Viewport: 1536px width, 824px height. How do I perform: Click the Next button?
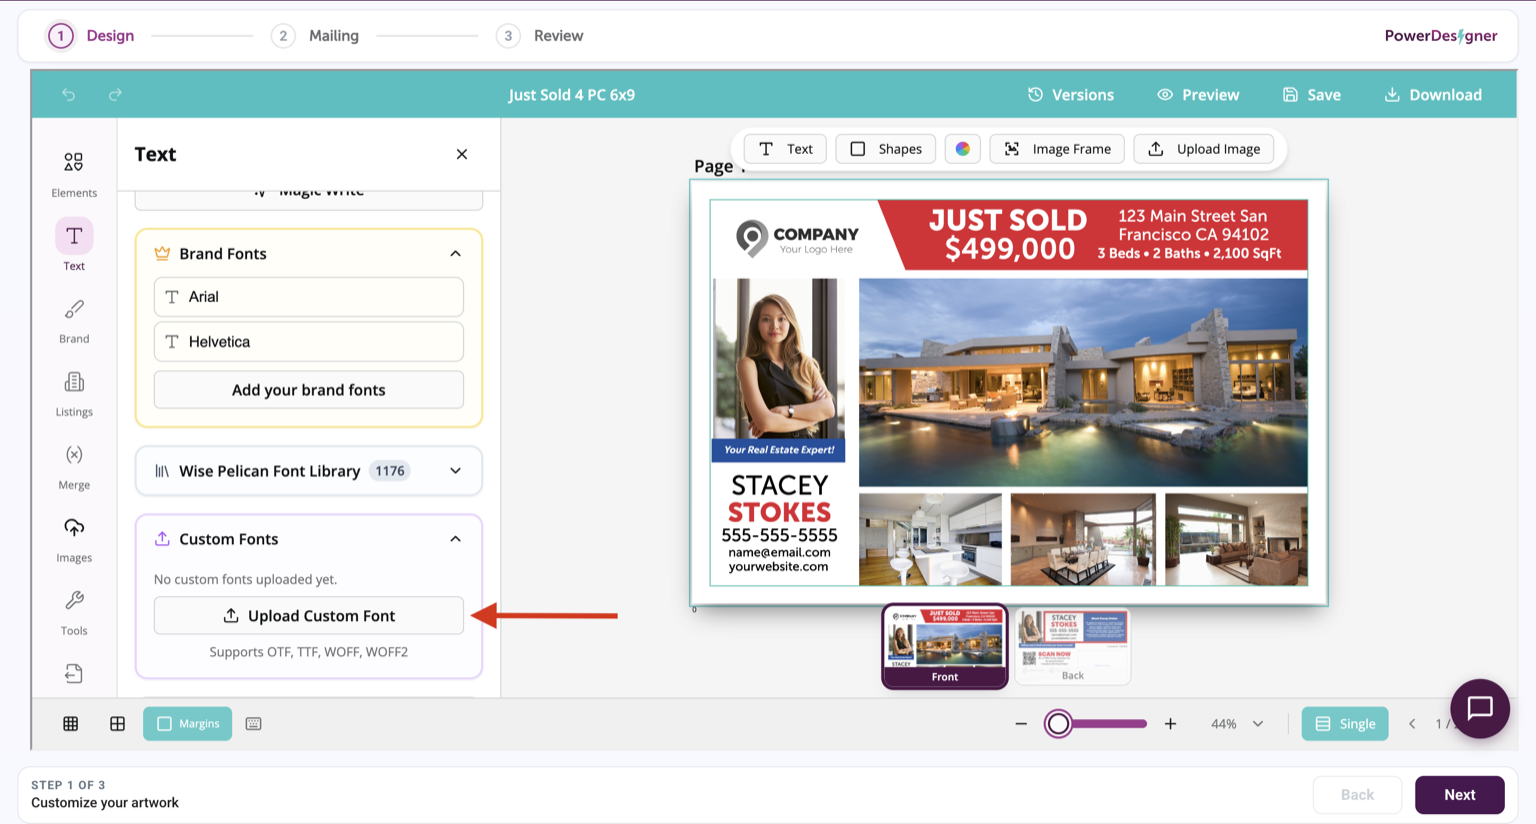(x=1459, y=795)
